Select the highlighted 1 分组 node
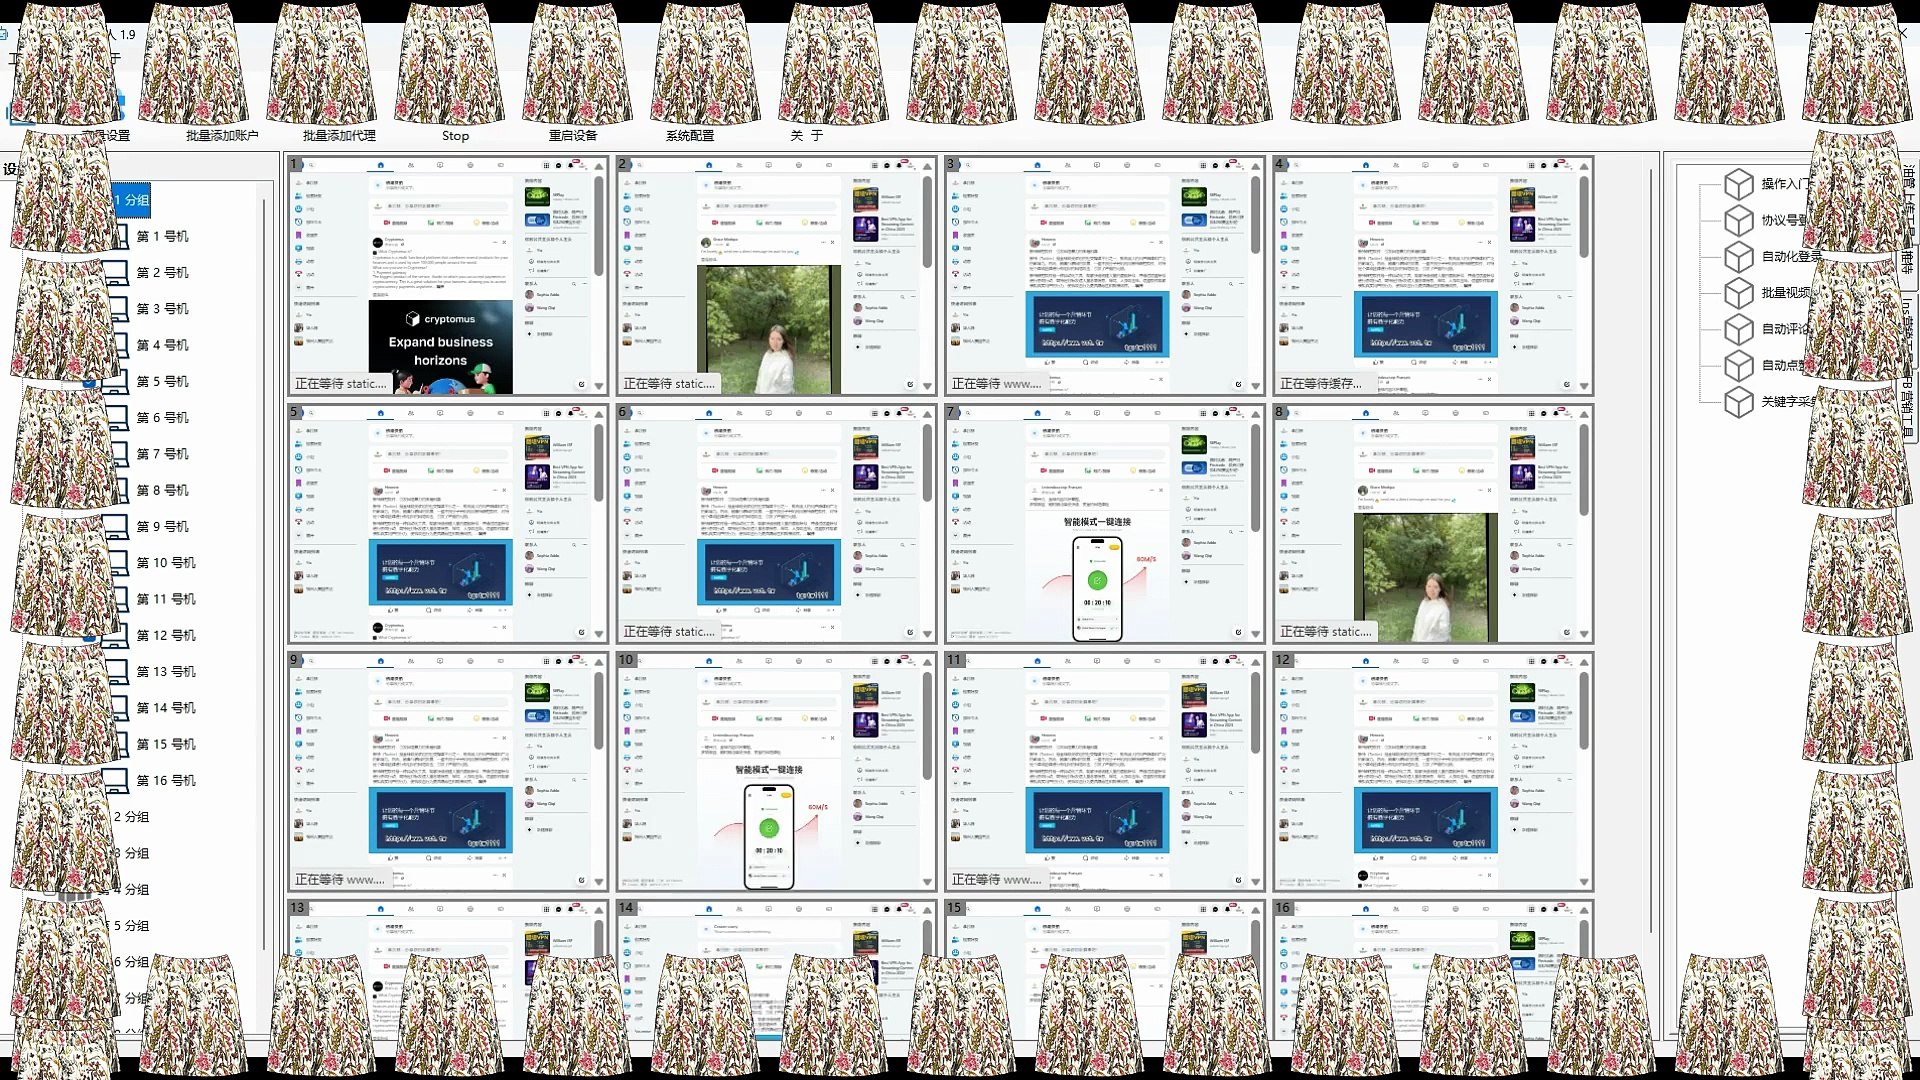Viewport: 1920px width, 1080px height. [x=131, y=200]
